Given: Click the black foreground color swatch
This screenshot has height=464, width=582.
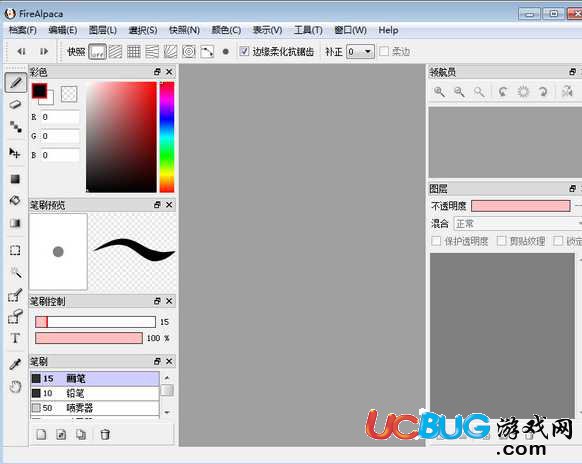Looking at the screenshot, I should tap(39, 91).
